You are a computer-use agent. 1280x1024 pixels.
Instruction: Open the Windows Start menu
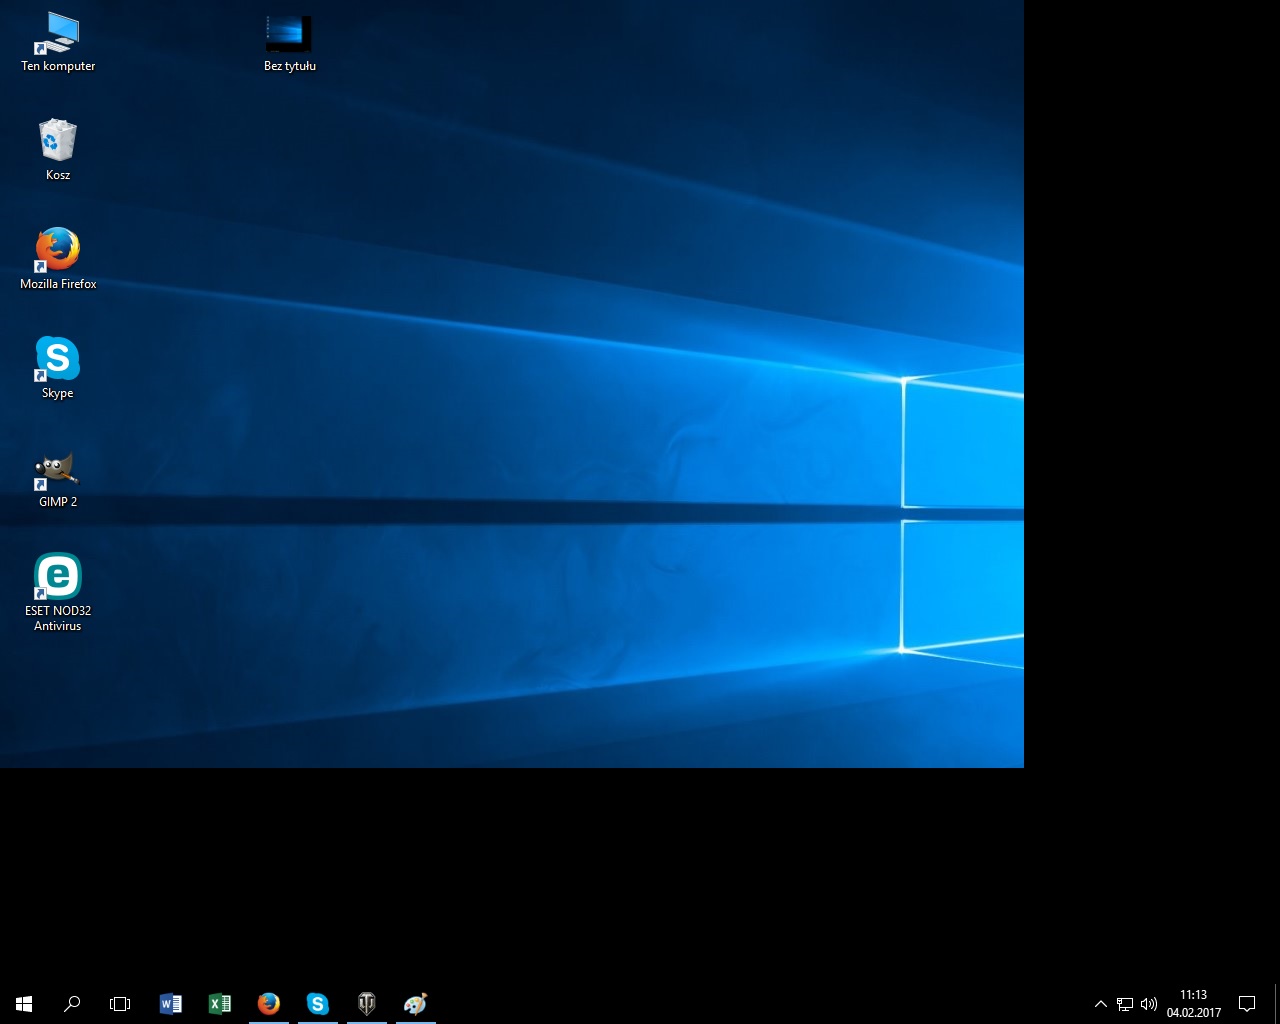coord(24,1003)
